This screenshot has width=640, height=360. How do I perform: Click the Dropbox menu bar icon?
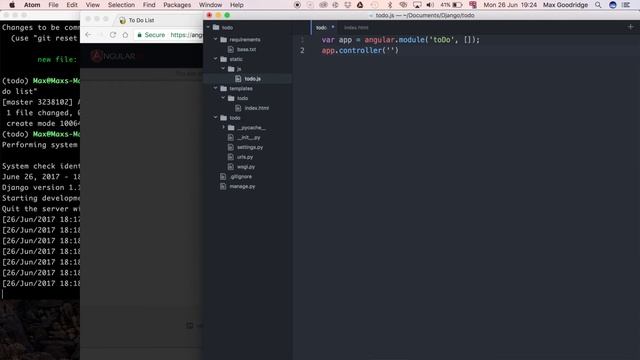[x=348, y=5]
